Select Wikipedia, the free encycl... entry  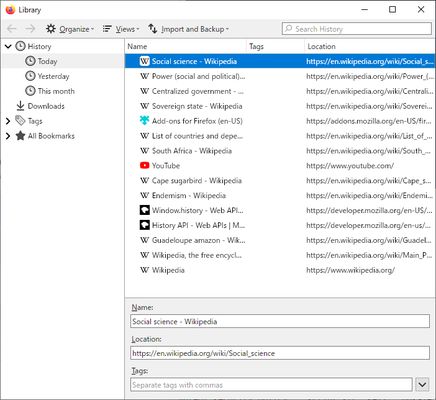tap(280, 255)
